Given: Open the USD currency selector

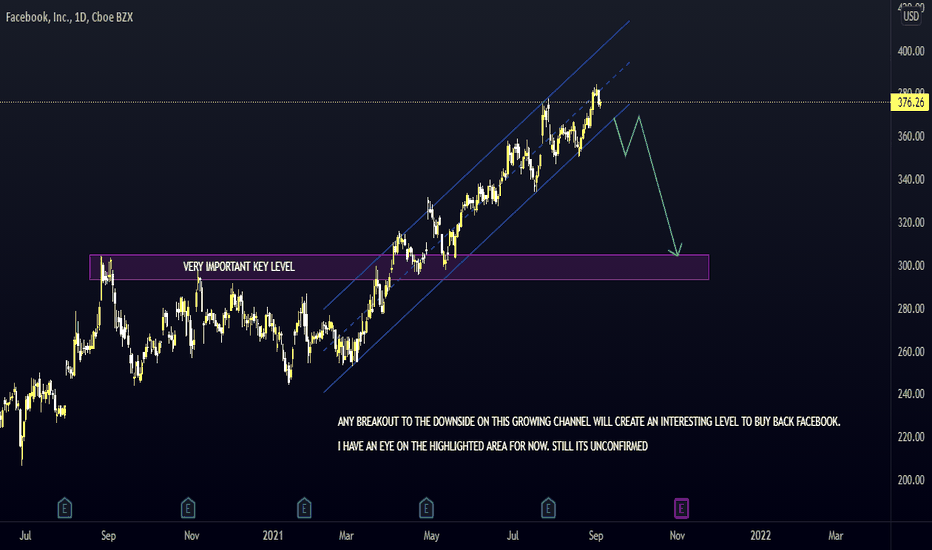Looking at the screenshot, I should click(911, 16).
